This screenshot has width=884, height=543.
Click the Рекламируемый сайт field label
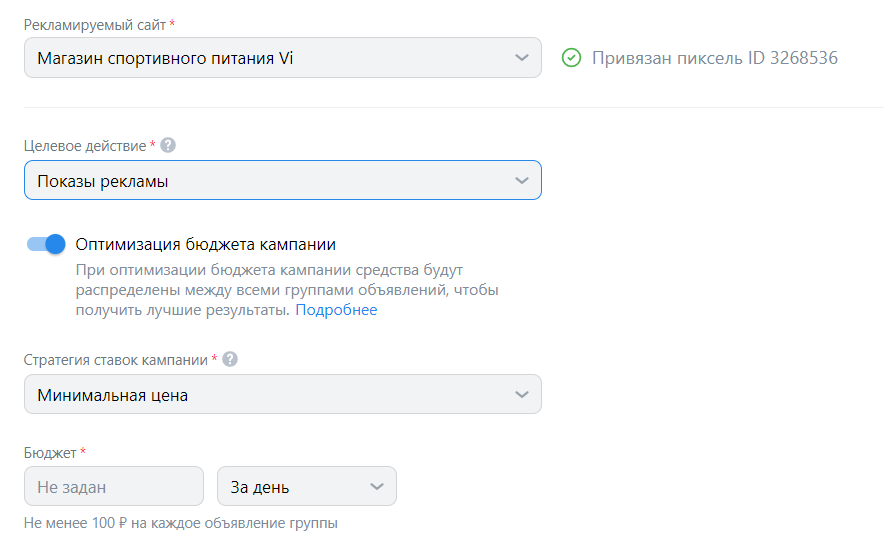(94, 22)
